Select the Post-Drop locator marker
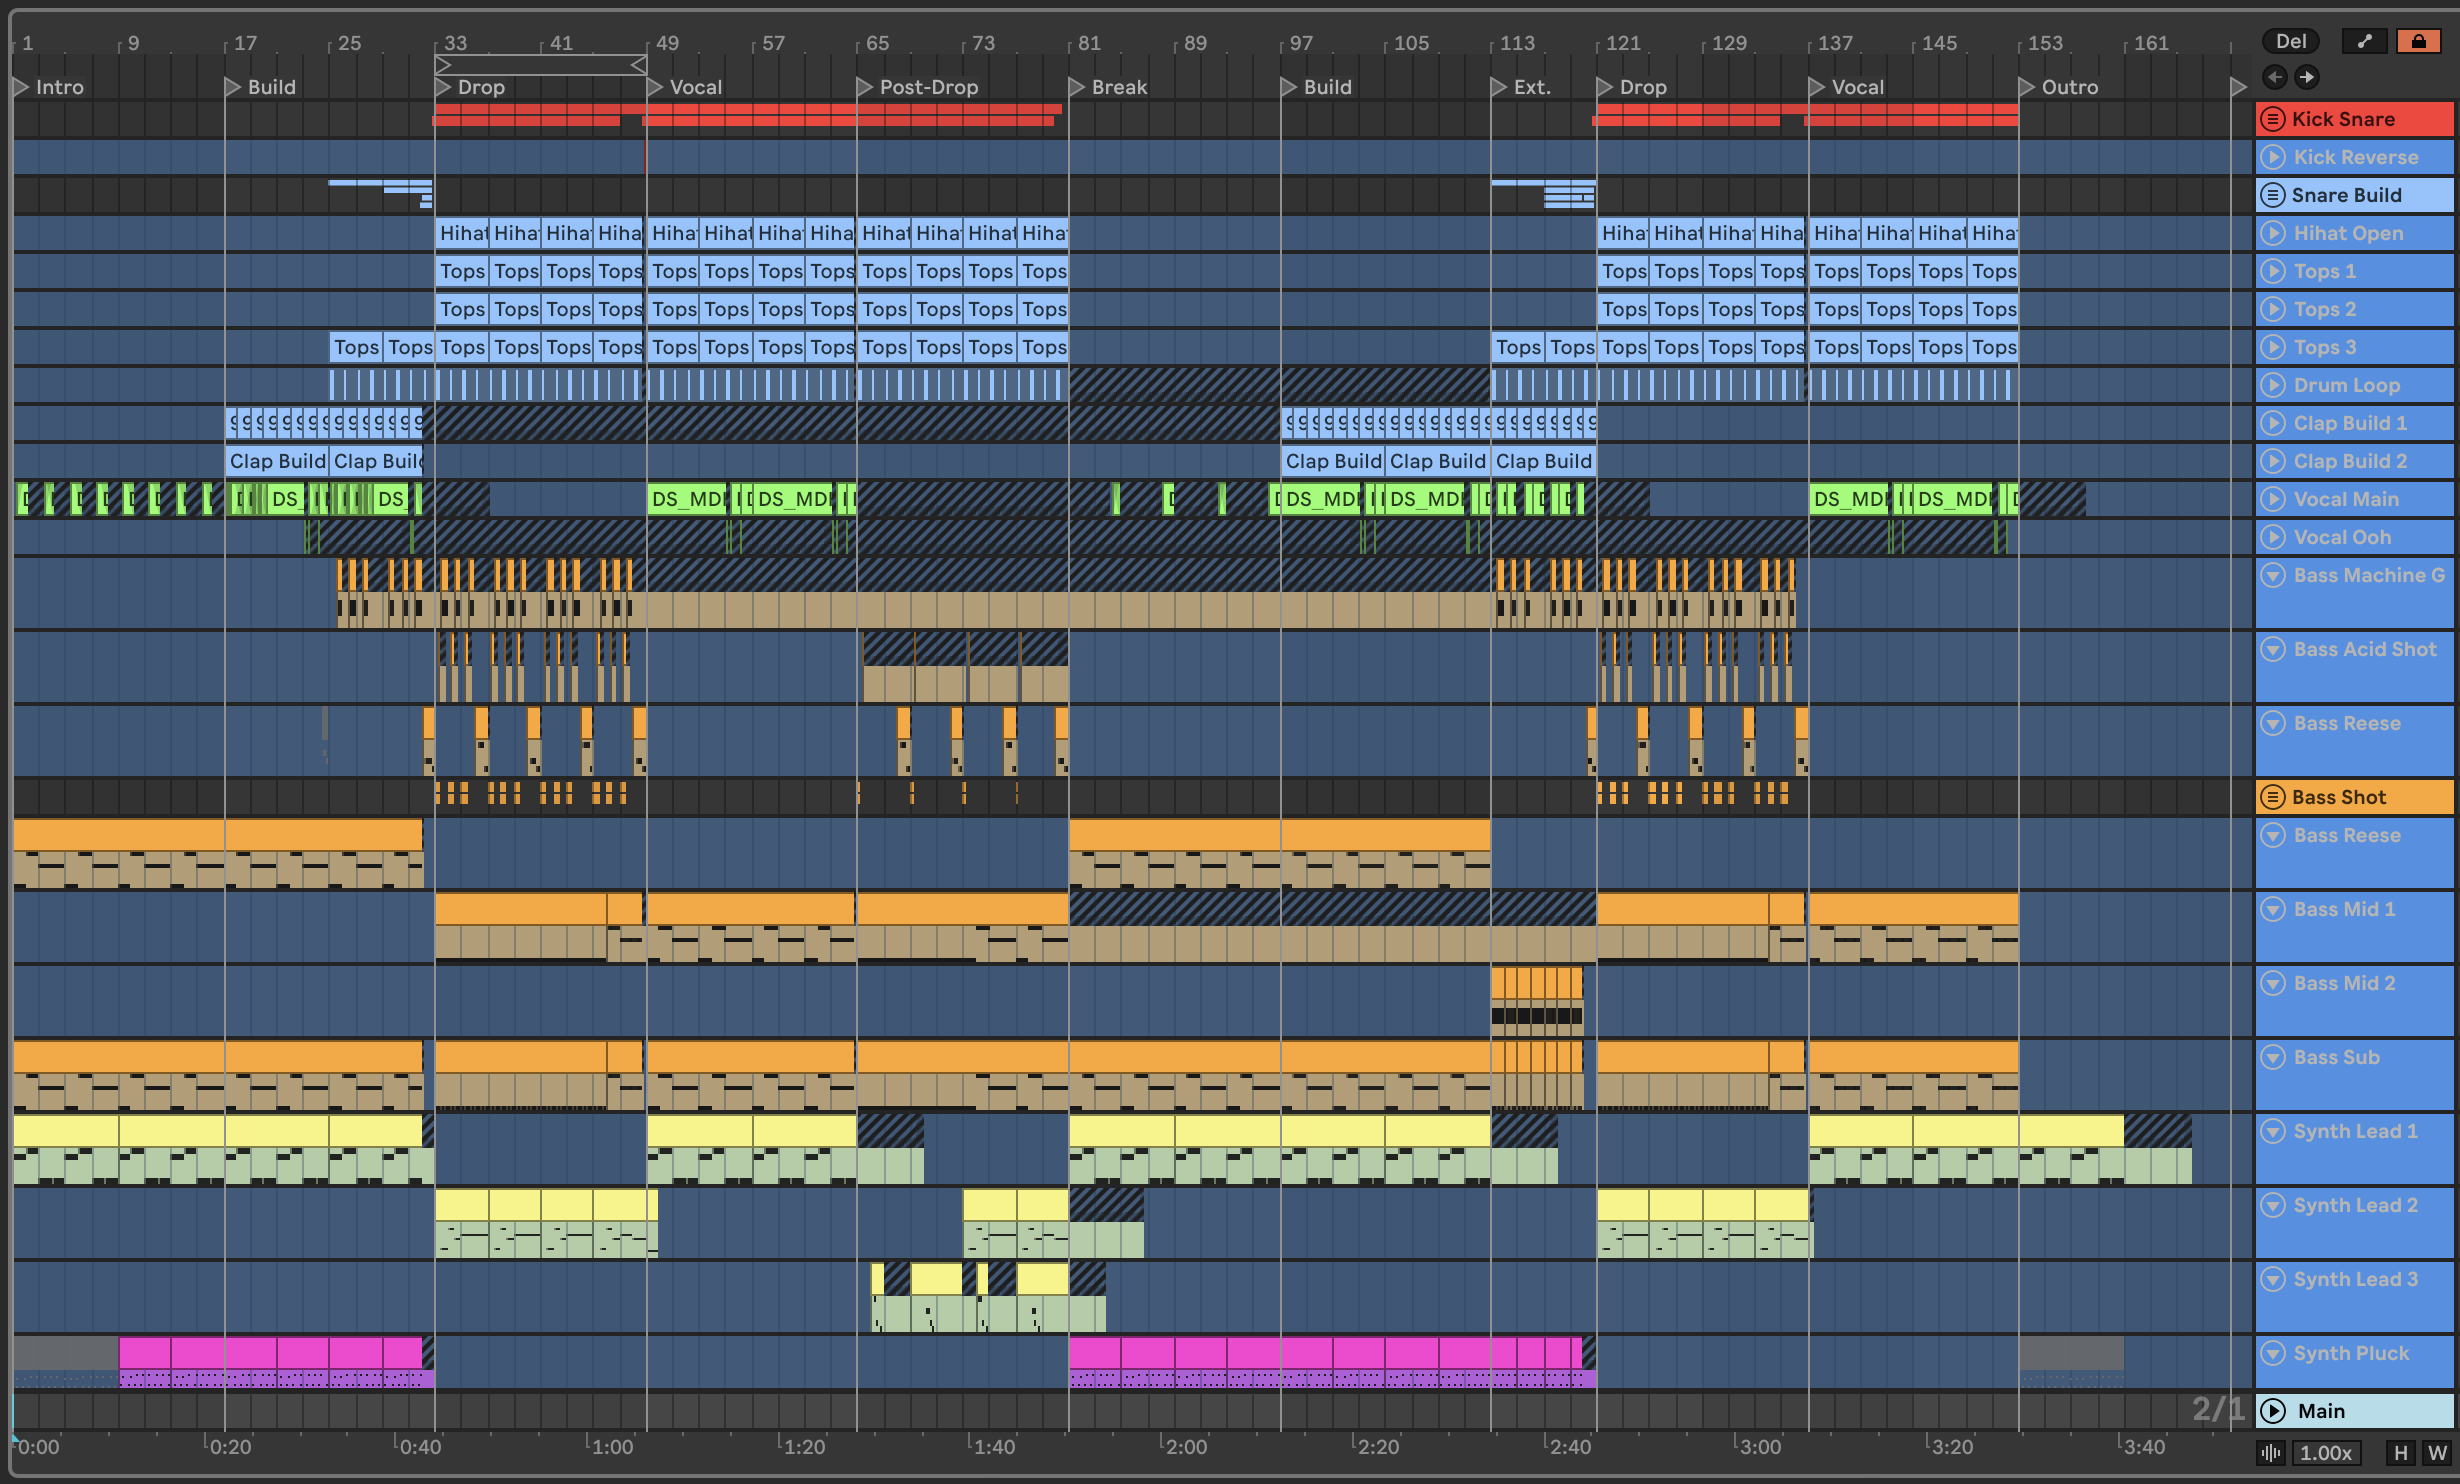Viewport: 2460px width, 1484px height. point(865,87)
